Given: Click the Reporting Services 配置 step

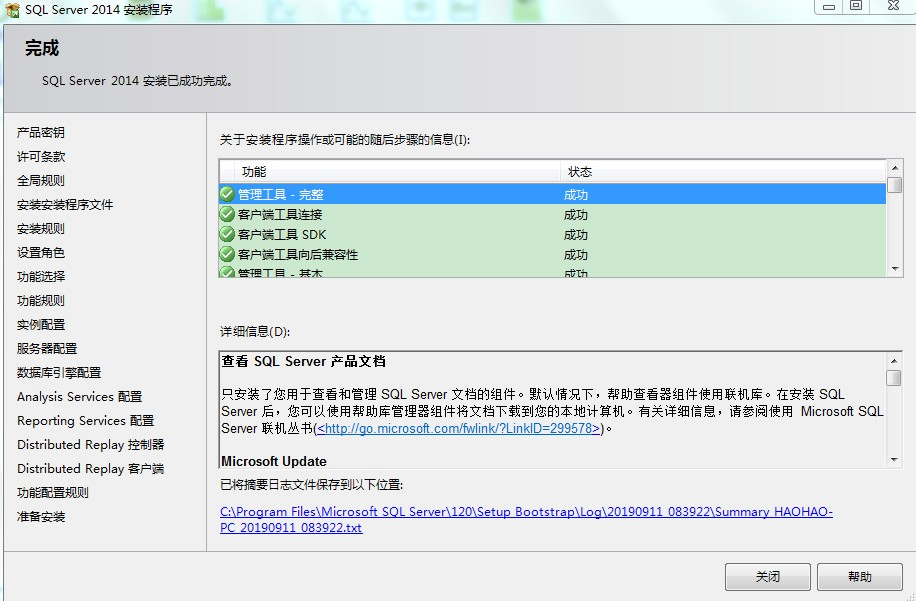Looking at the screenshot, I should point(85,421).
